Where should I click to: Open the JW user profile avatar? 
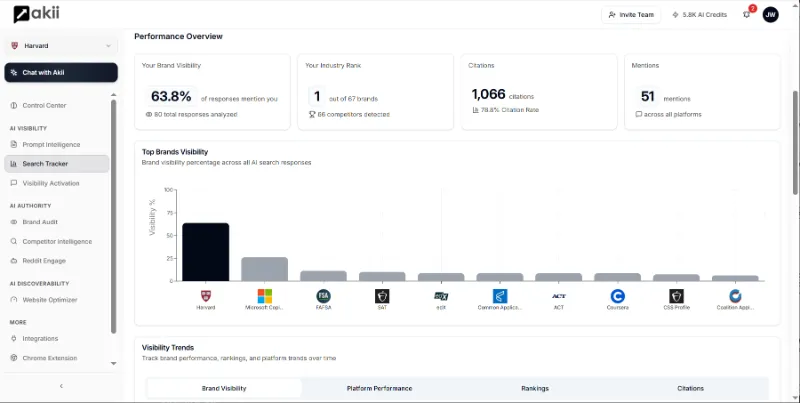tap(770, 14)
